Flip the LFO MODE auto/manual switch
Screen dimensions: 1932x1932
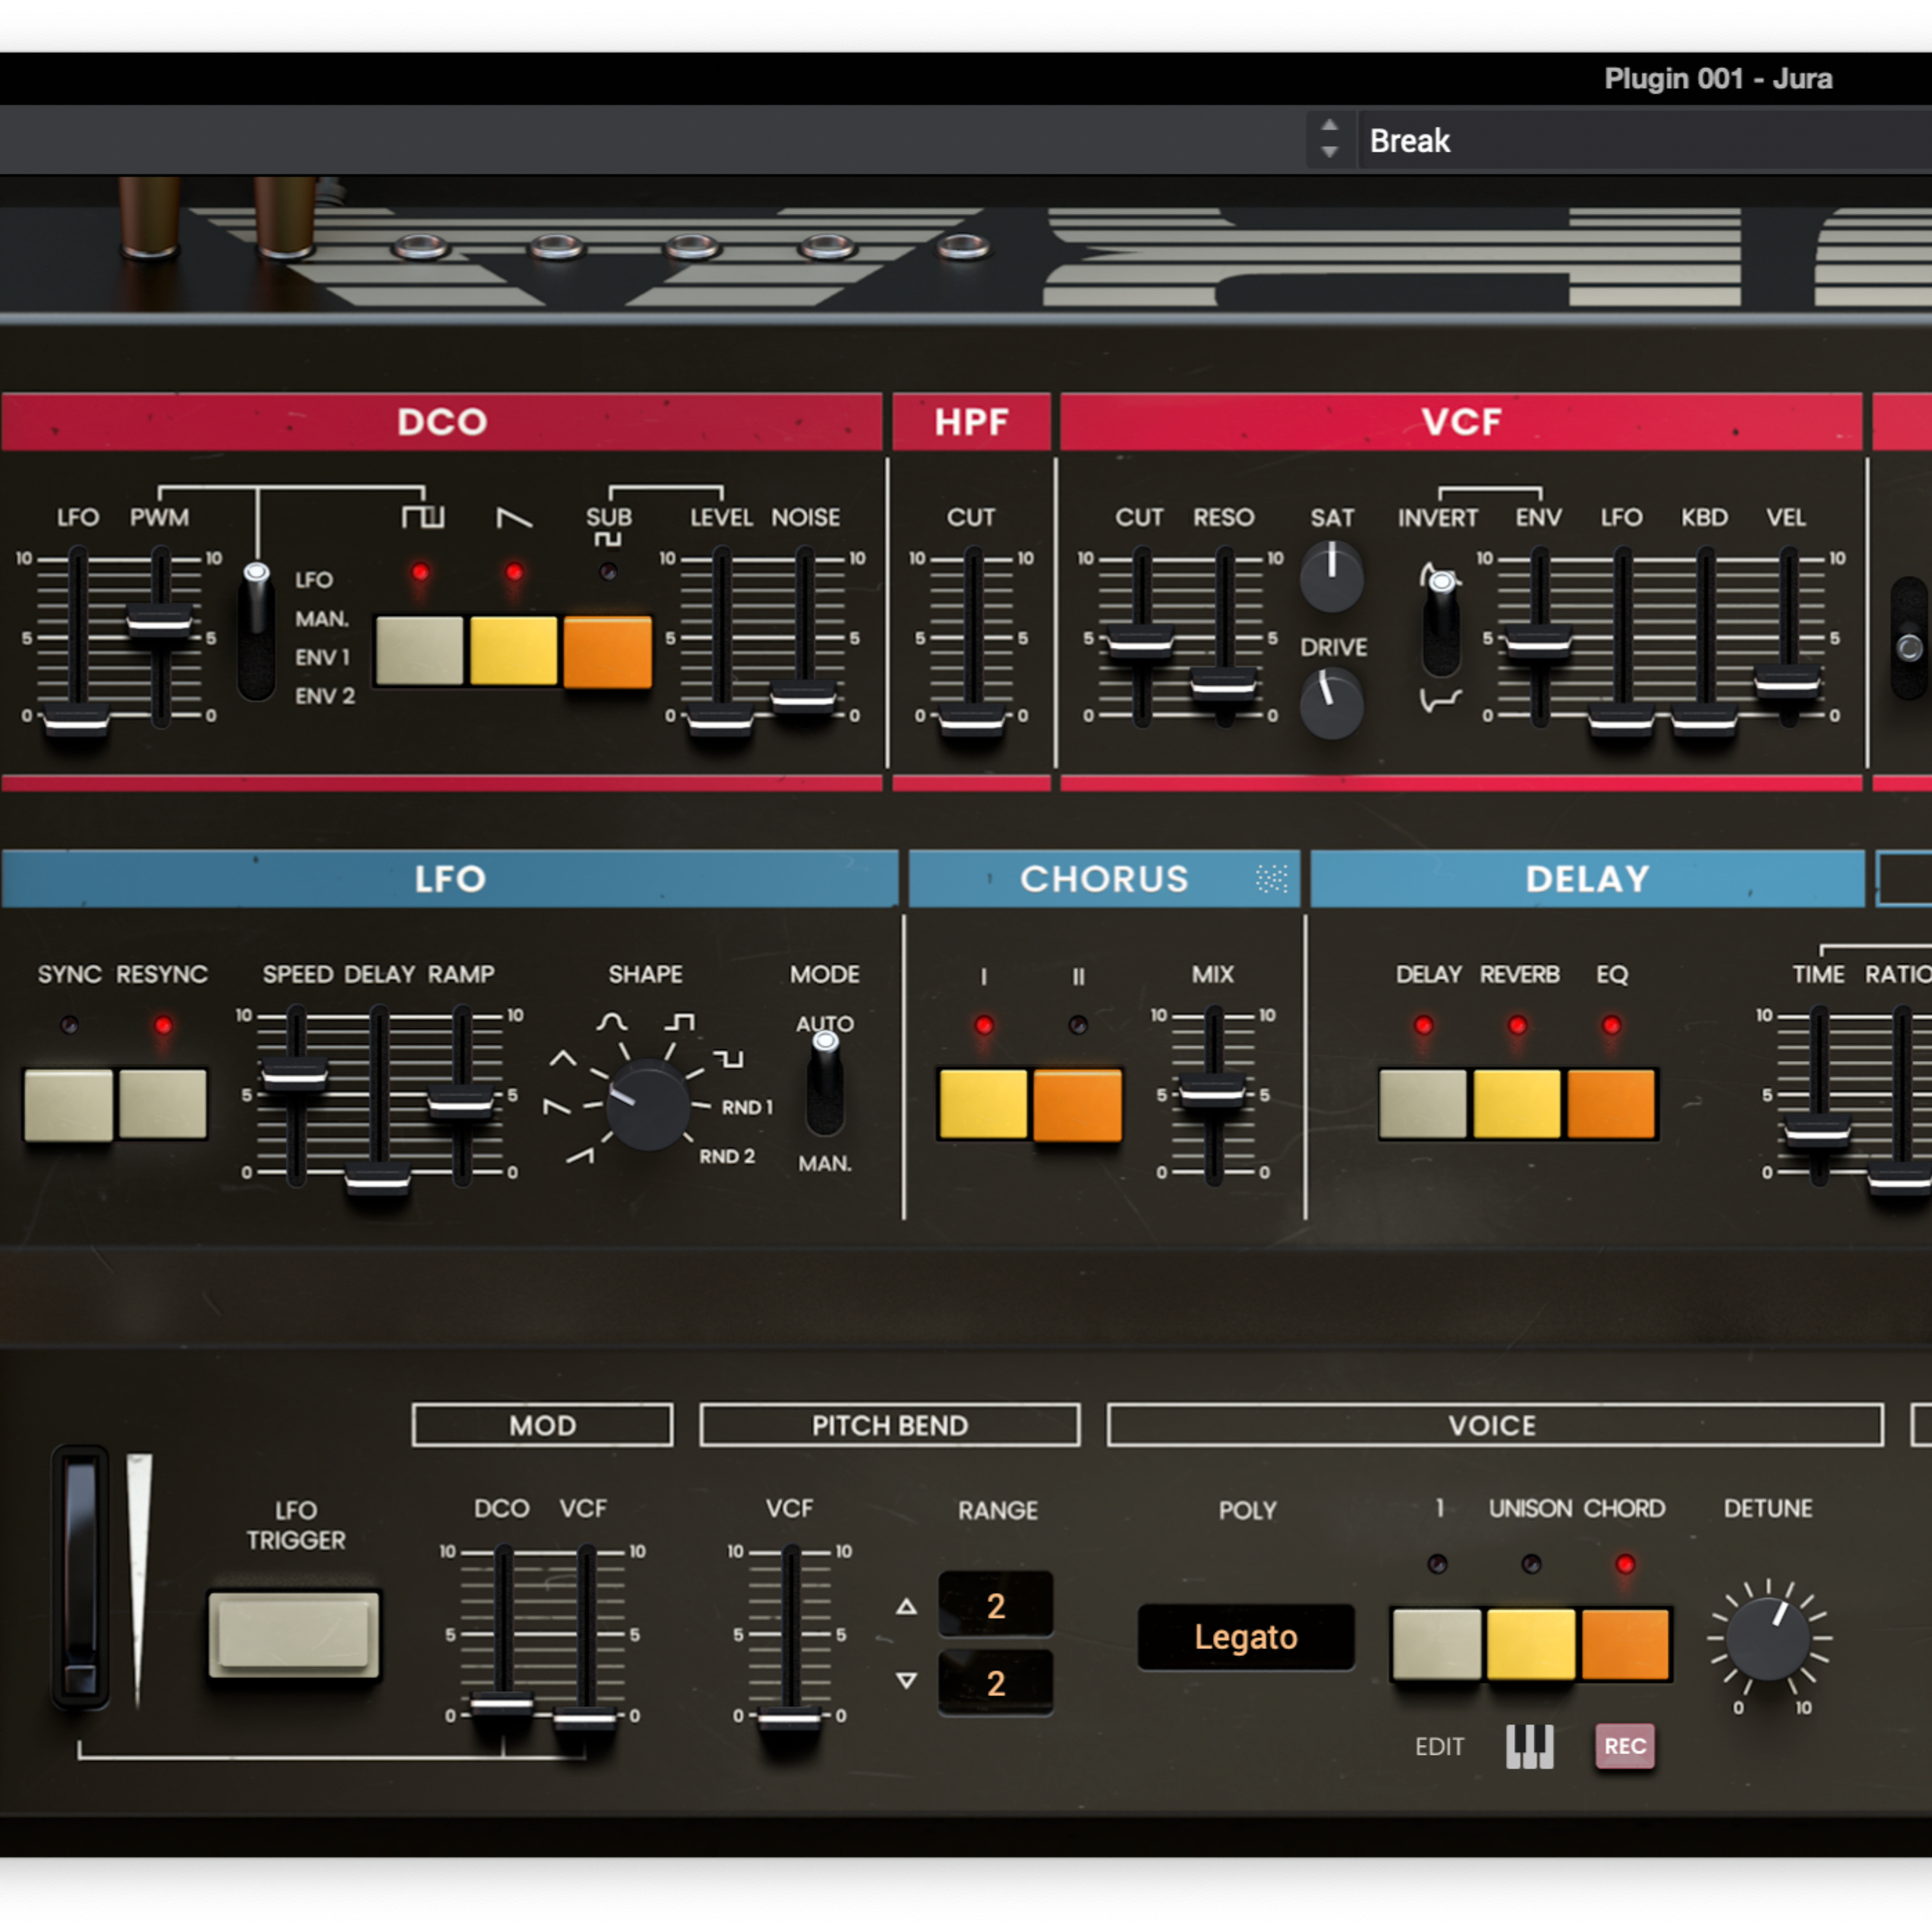pos(825,1085)
